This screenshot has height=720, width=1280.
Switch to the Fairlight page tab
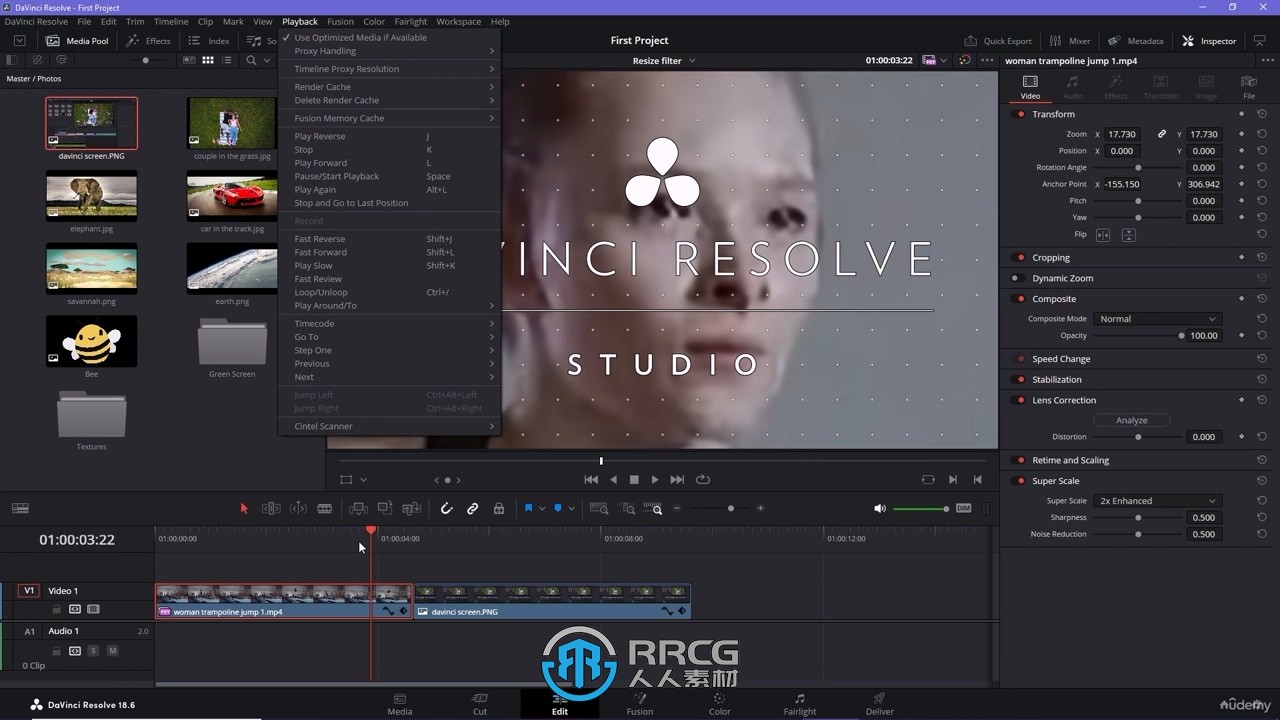[x=799, y=704]
